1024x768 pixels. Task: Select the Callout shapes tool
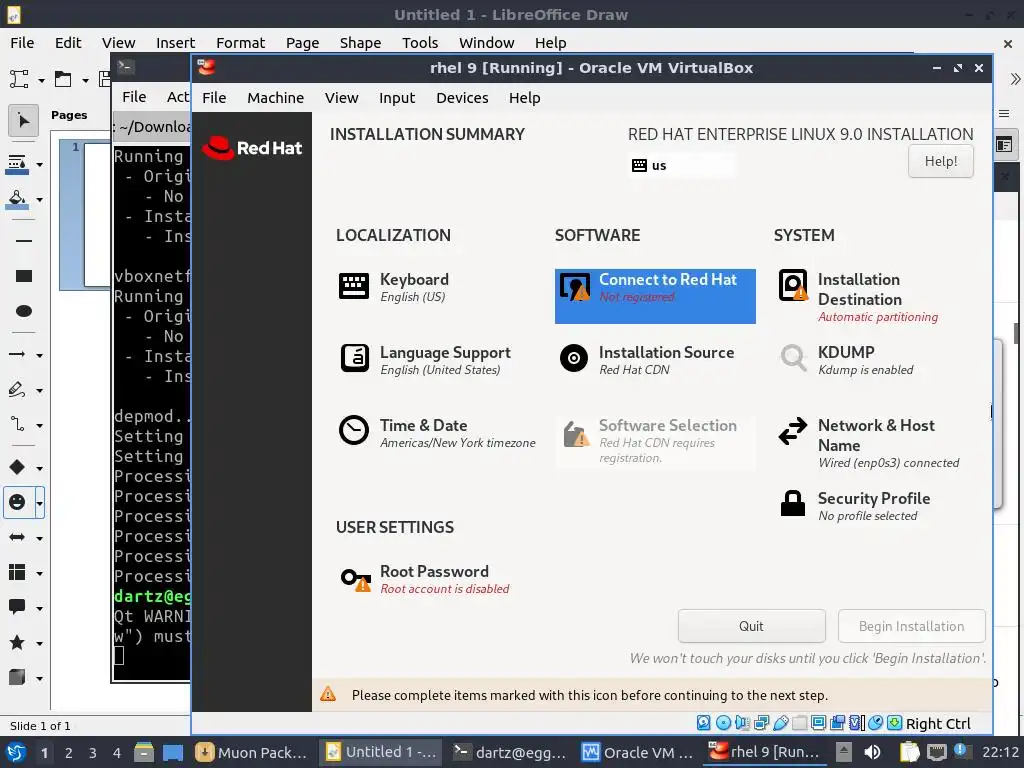coord(17,607)
